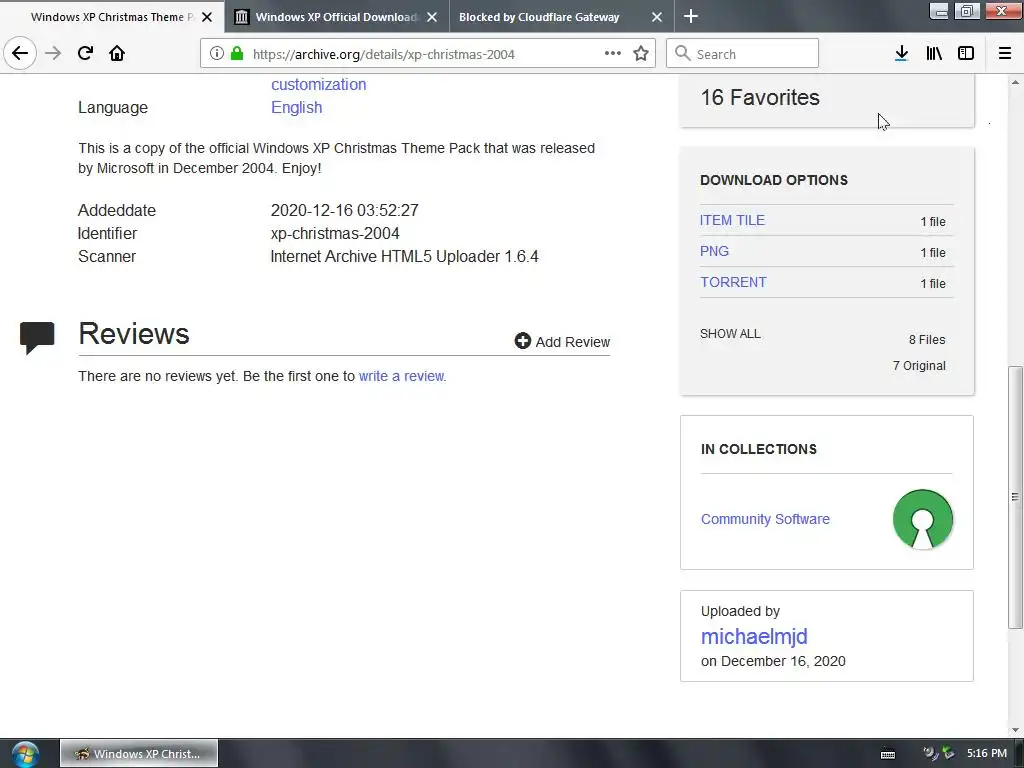Click the on-screen keyboard tray icon
1024x768 pixels.
click(x=888, y=754)
